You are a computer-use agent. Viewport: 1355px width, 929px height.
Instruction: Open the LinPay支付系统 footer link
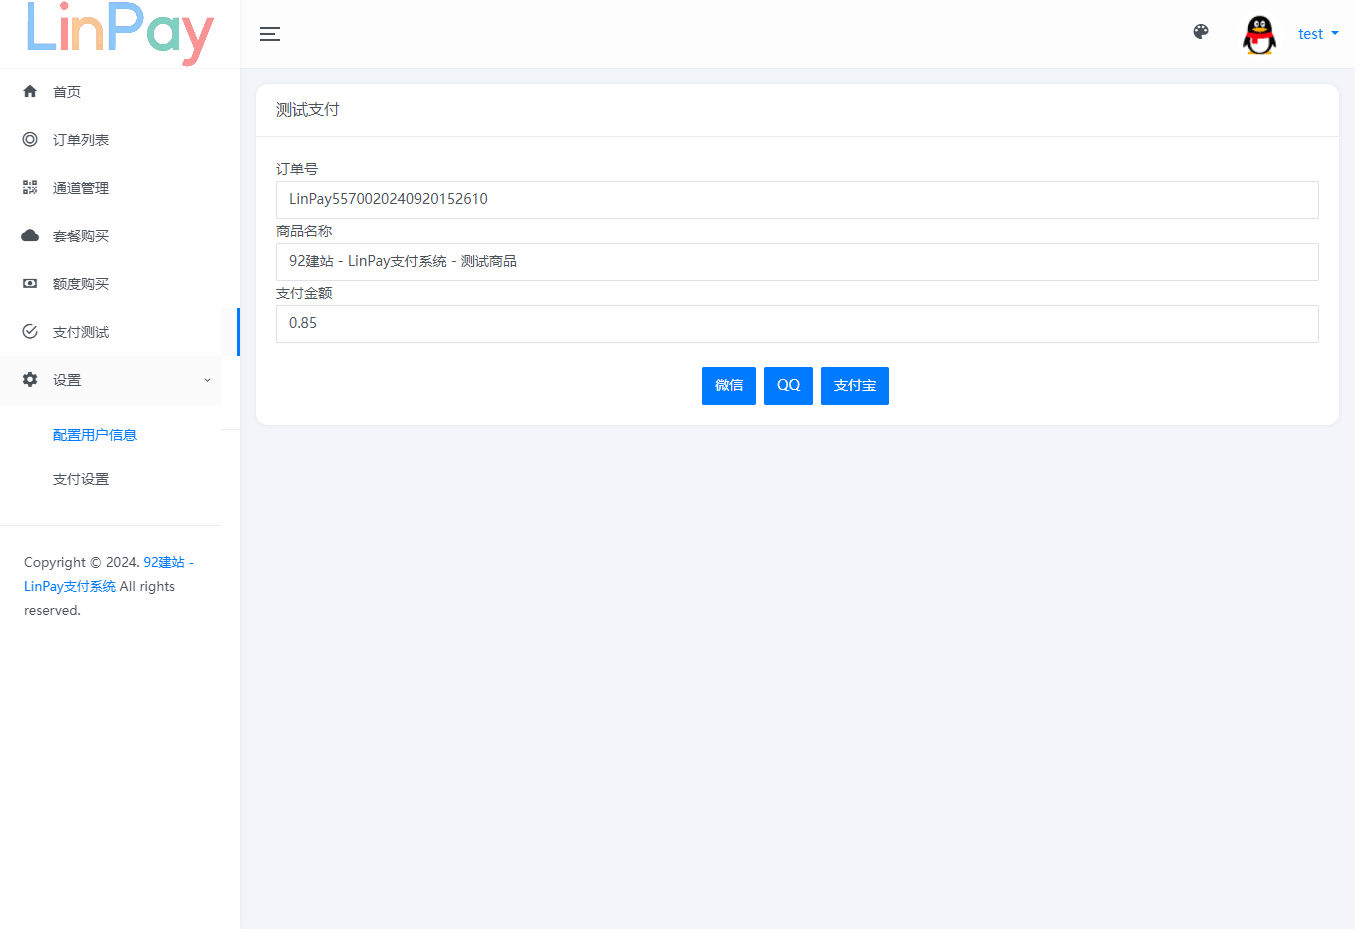point(70,586)
